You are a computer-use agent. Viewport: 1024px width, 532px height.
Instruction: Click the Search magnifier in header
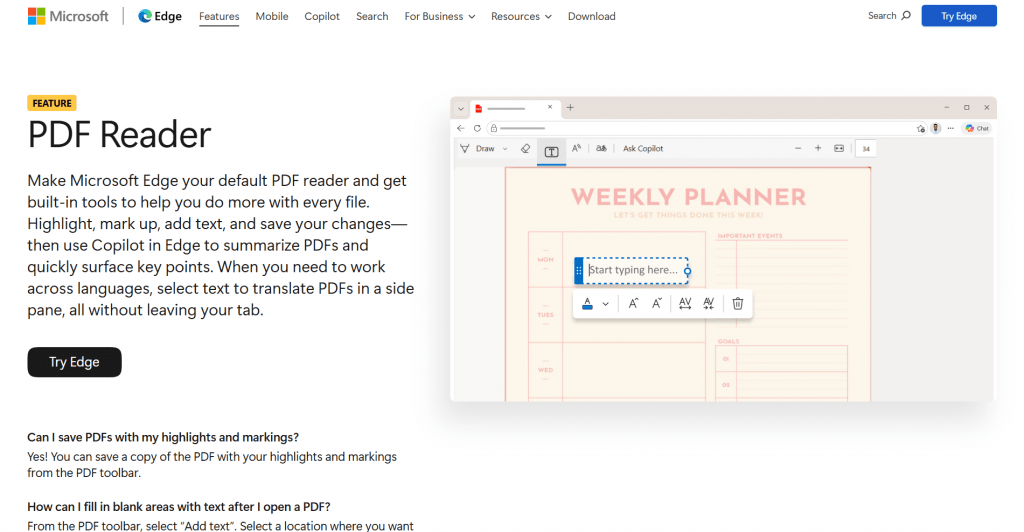[x=906, y=16]
